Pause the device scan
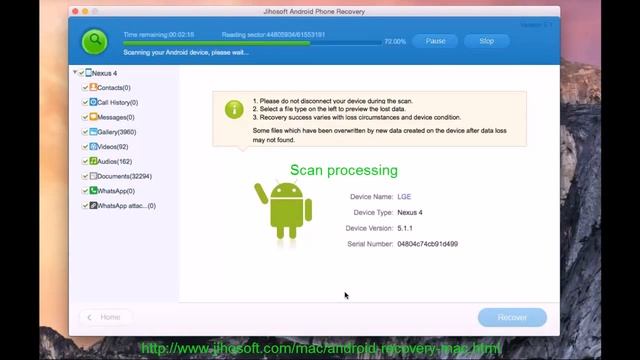Image resolution: width=640 pixels, height=360 pixels. tap(435, 41)
